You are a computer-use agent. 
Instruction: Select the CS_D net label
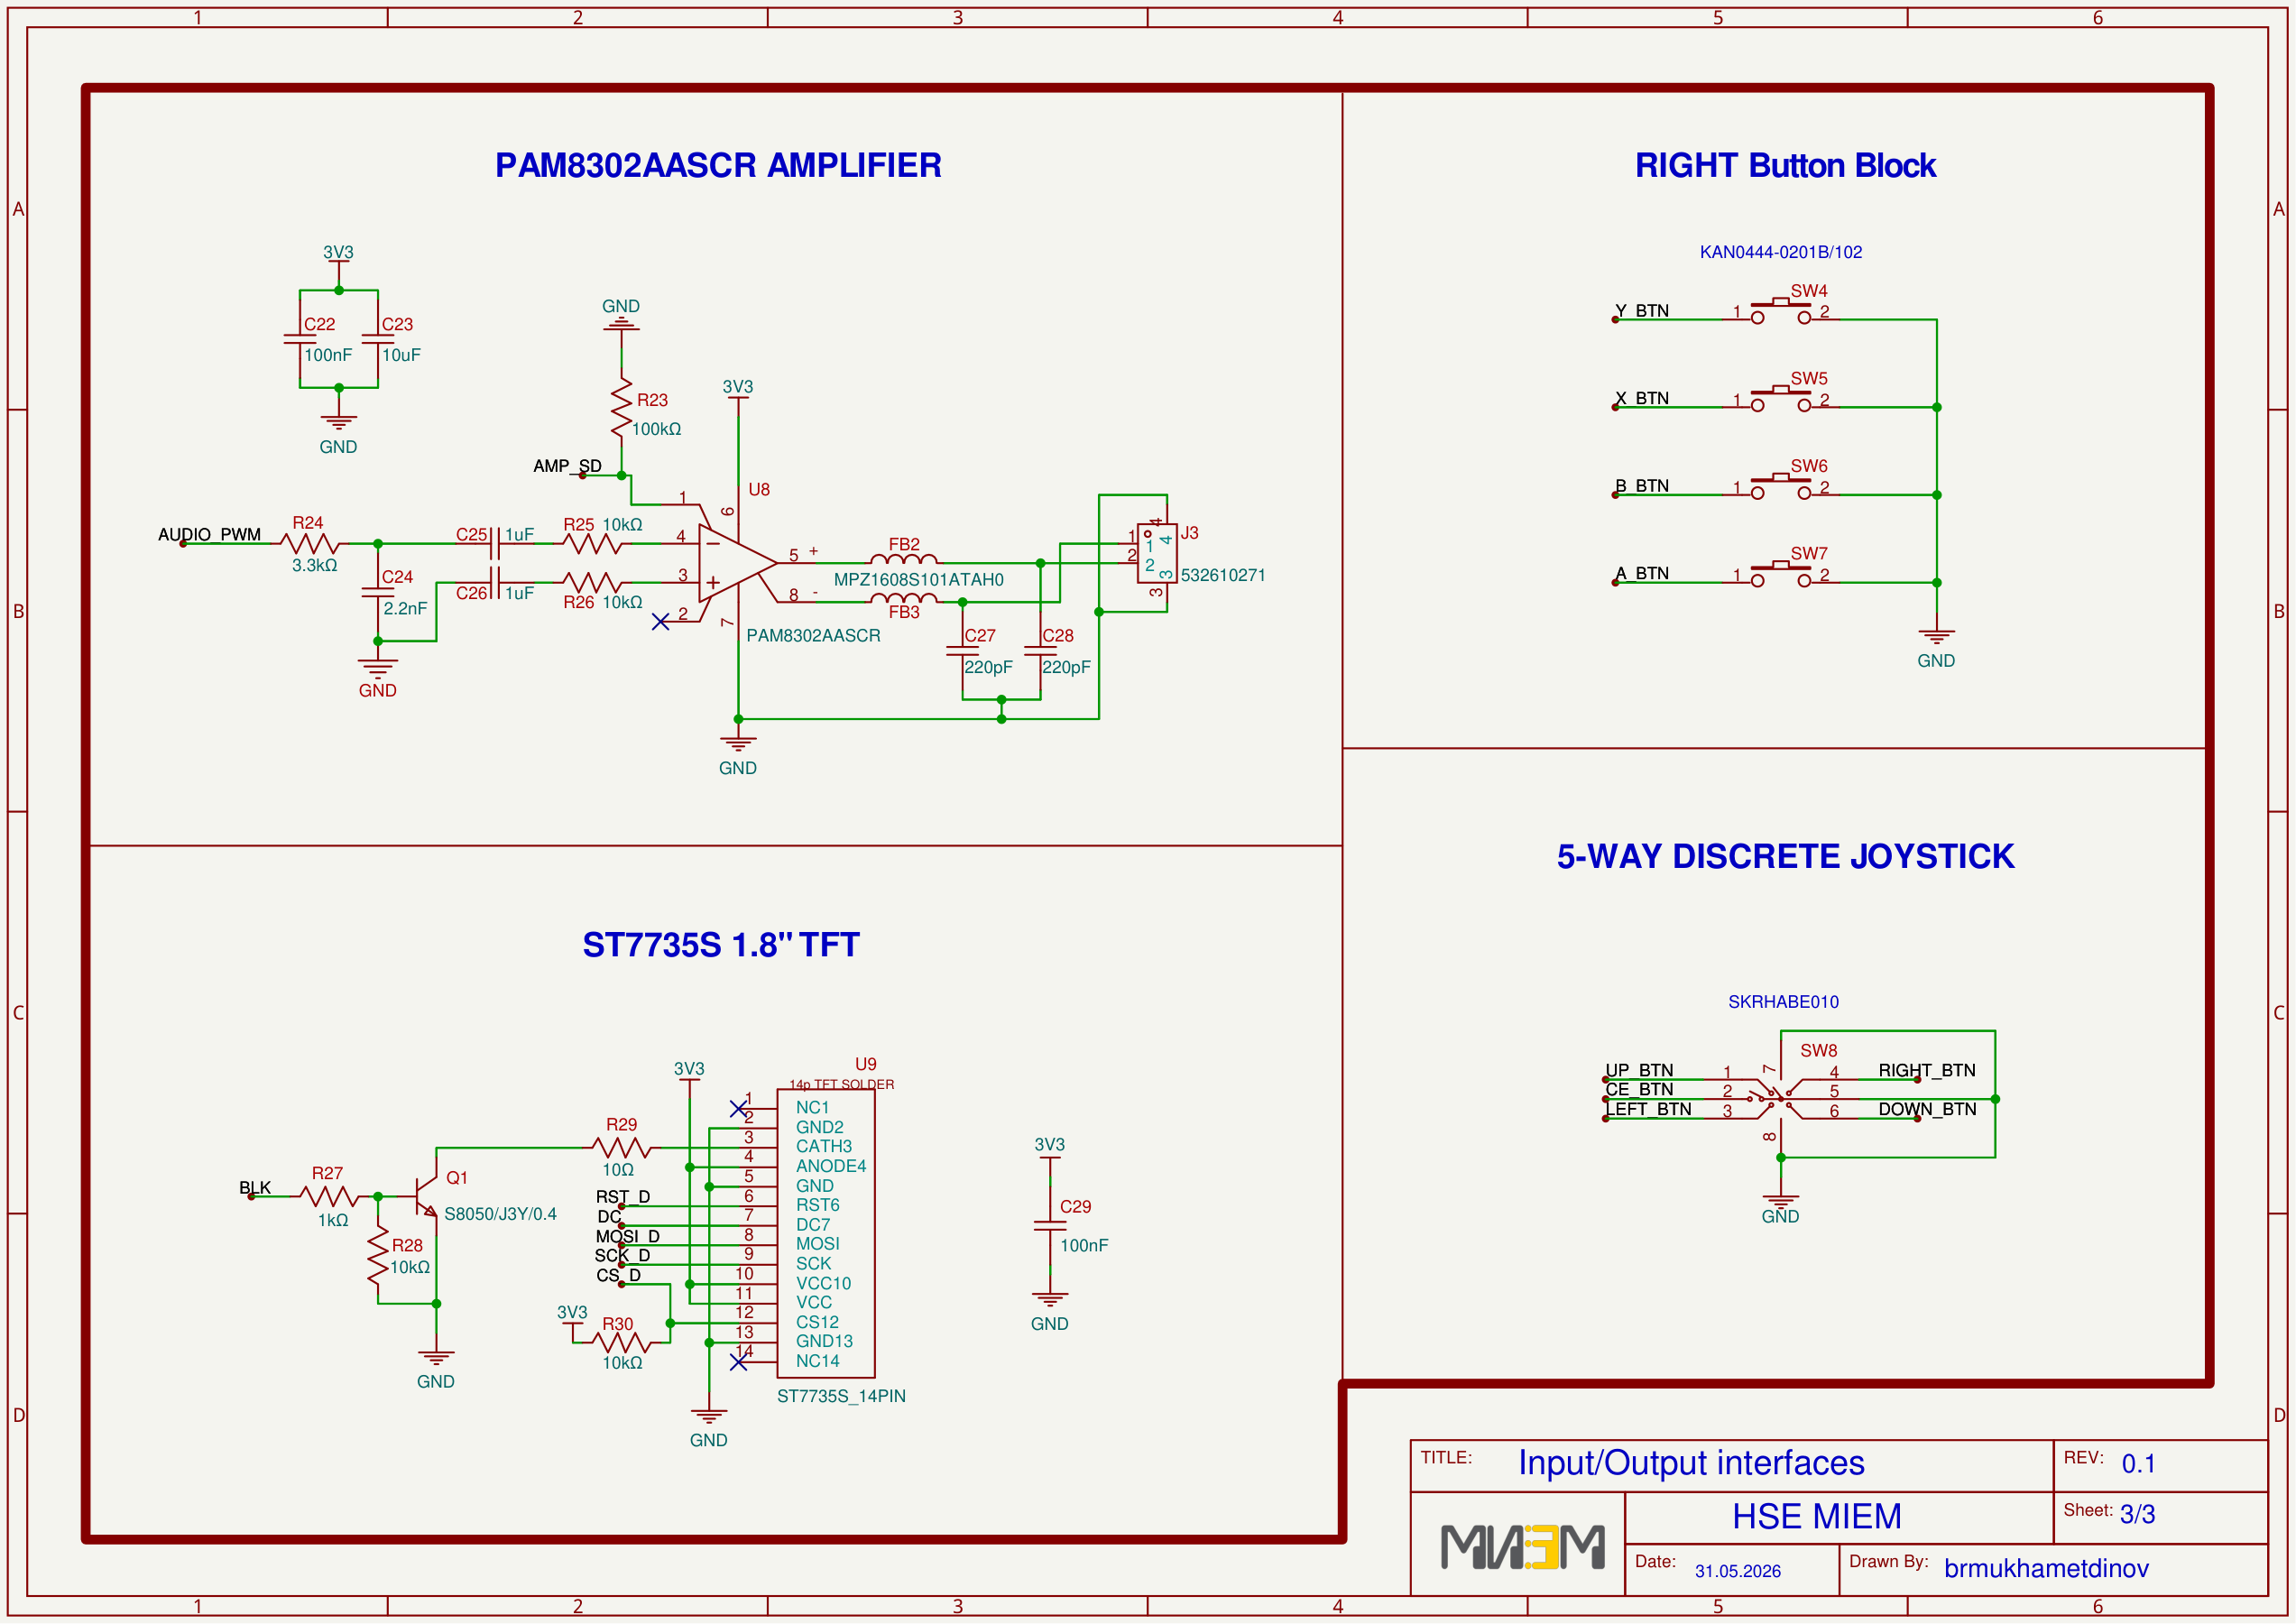tap(618, 1276)
